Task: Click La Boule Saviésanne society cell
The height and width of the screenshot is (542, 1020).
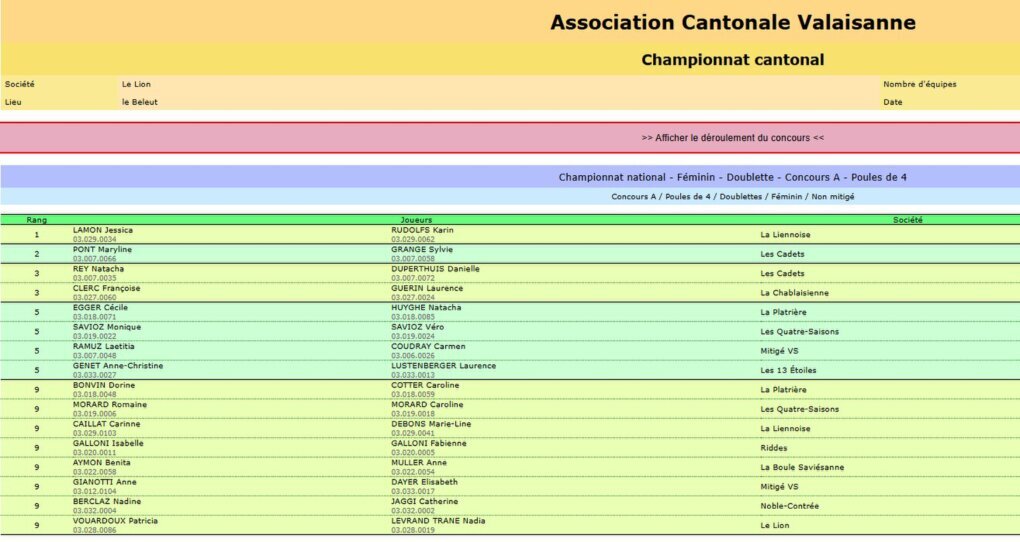Action: point(802,467)
